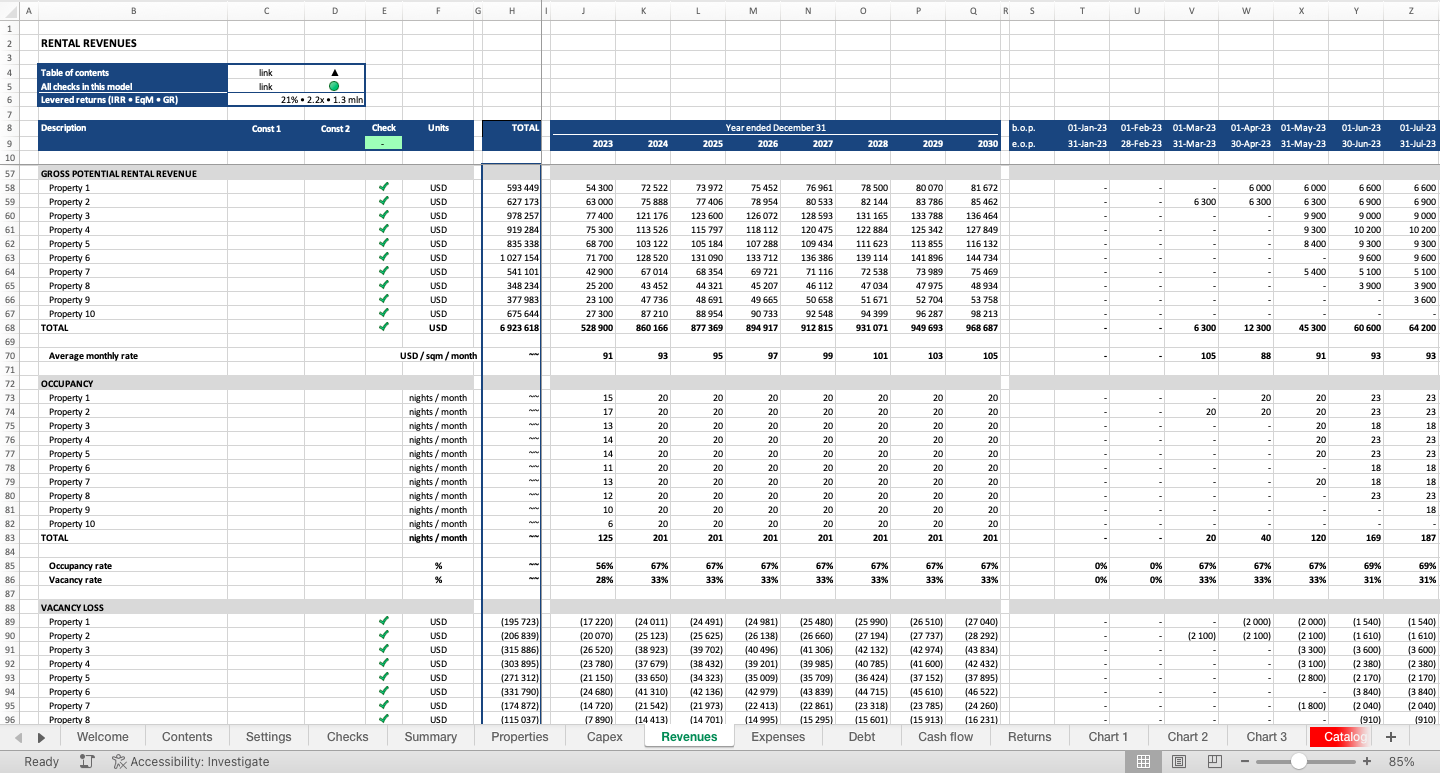The image size is (1440, 773).
Task: Click the 85% zoom level value
Action: (x=1402, y=761)
